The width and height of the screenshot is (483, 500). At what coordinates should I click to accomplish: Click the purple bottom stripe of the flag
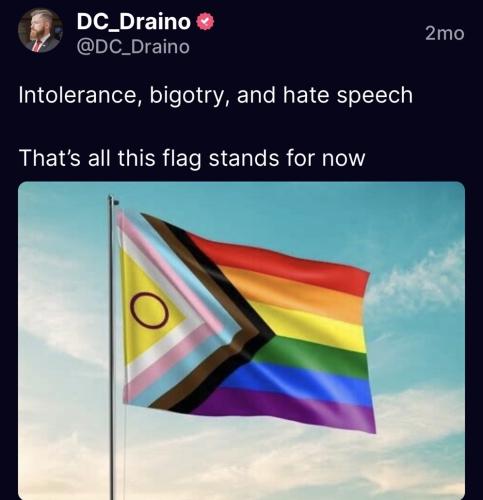[287, 408]
